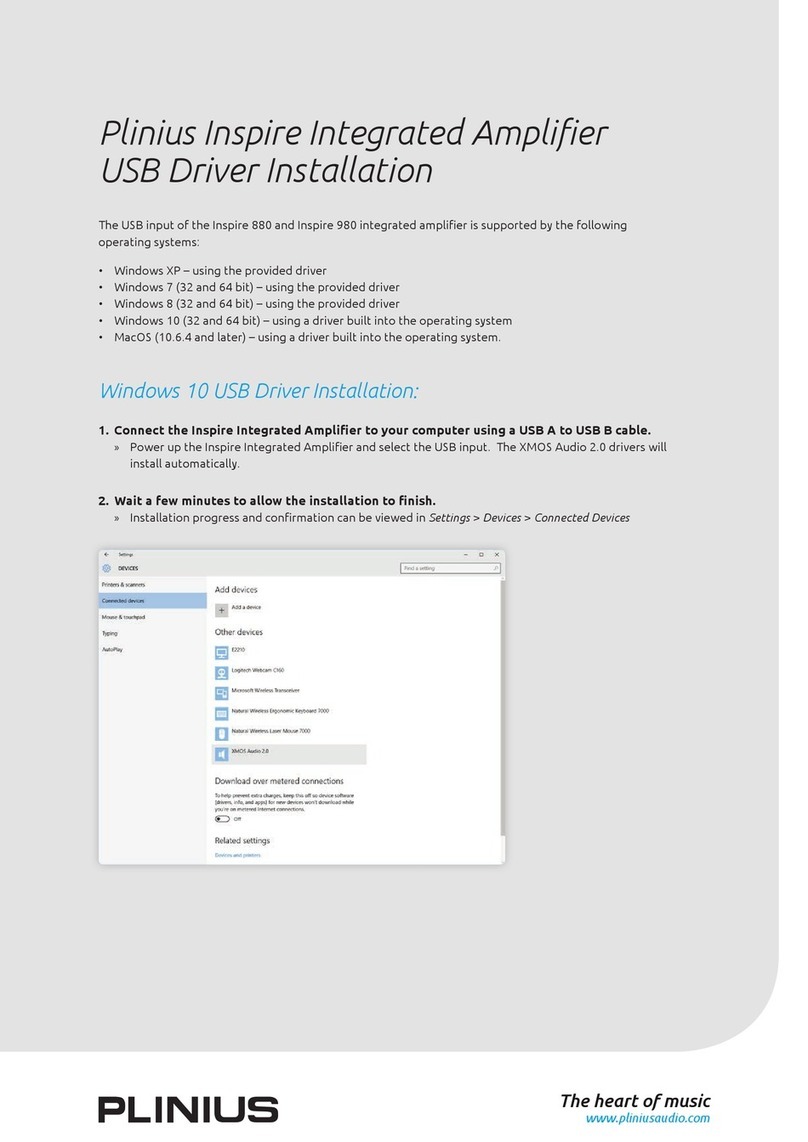Toggle the metered connections download switch
Screen dimensions: 808x1142
(x=222, y=819)
